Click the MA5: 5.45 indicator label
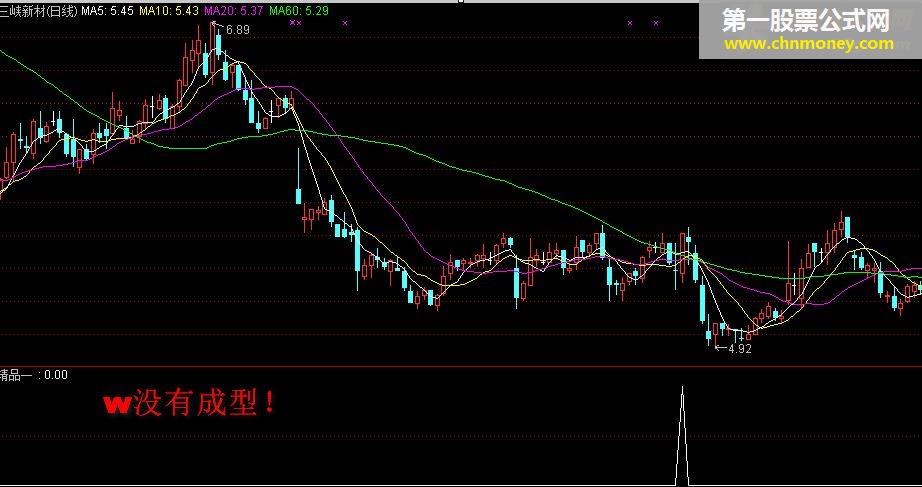The image size is (922, 487). pos(108,11)
